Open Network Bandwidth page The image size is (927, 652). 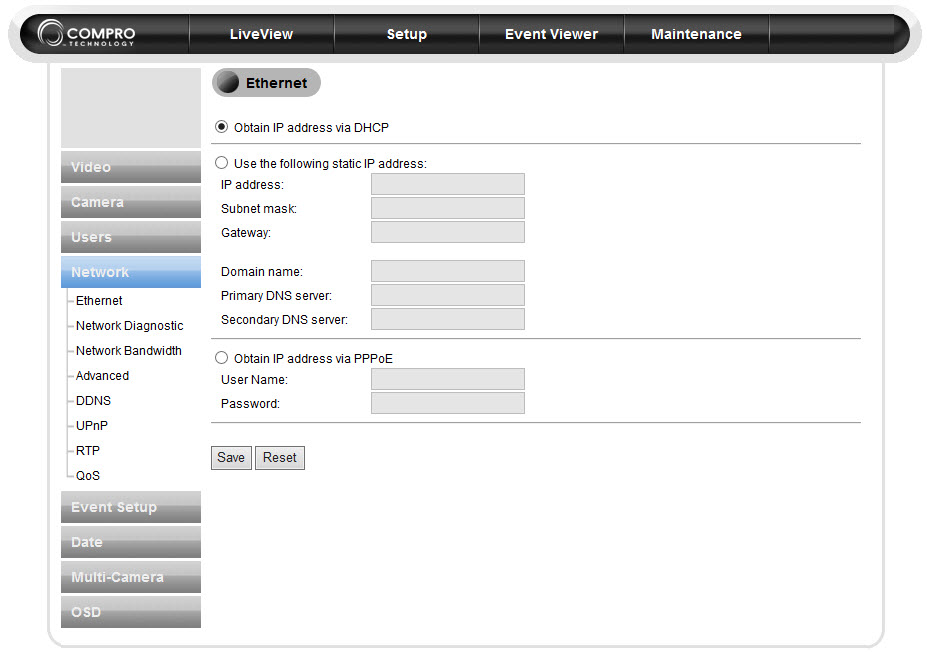coord(128,351)
